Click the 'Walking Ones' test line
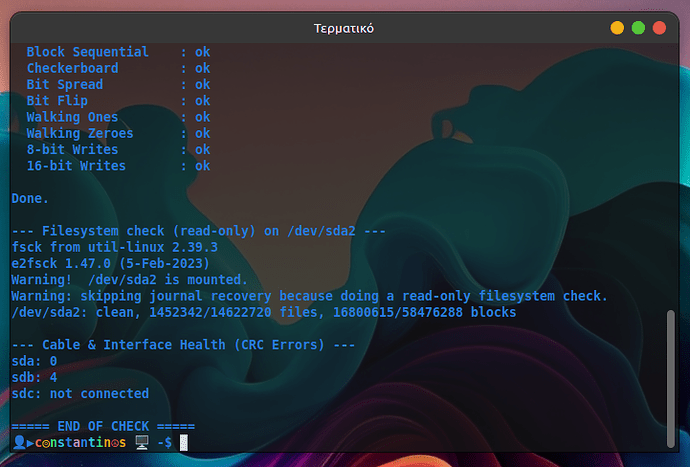This screenshot has height=467, width=690. pos(118,117)
